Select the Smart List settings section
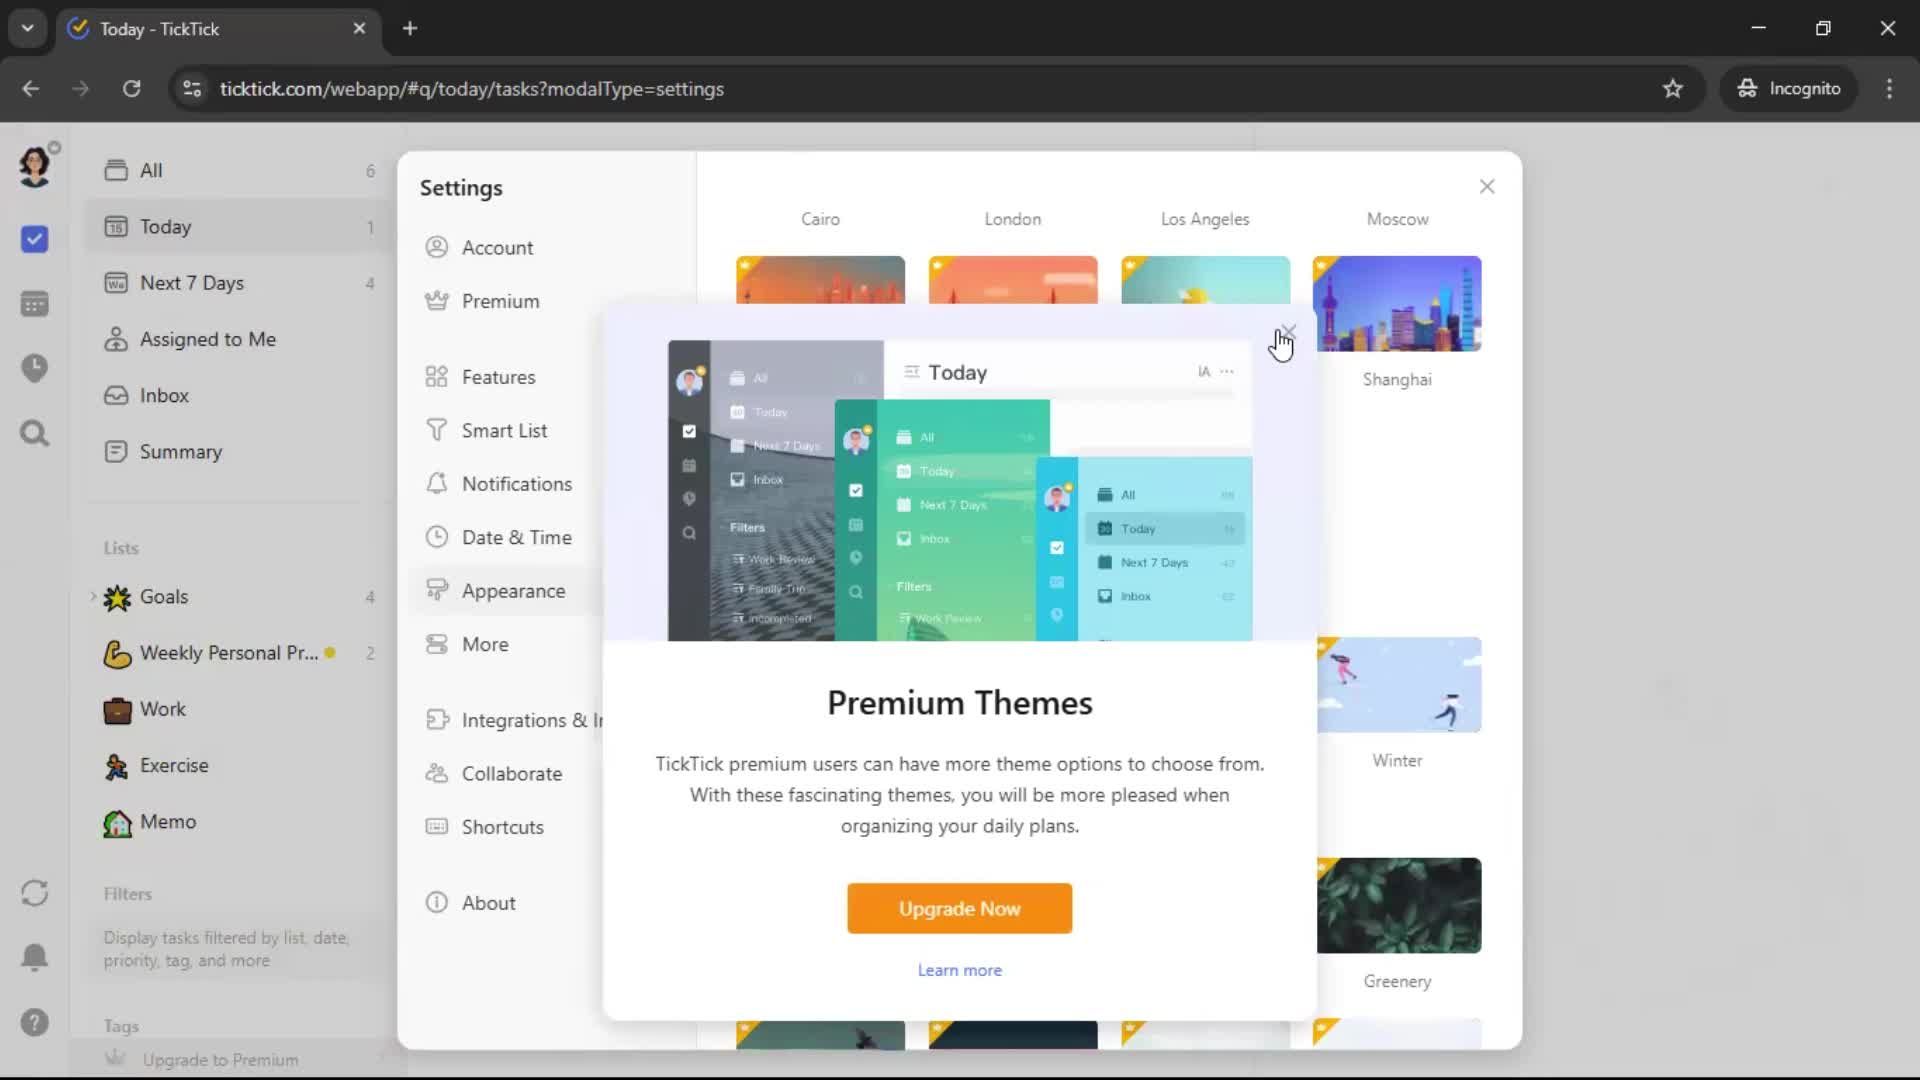1920x1080 pixels. point(504,431)
